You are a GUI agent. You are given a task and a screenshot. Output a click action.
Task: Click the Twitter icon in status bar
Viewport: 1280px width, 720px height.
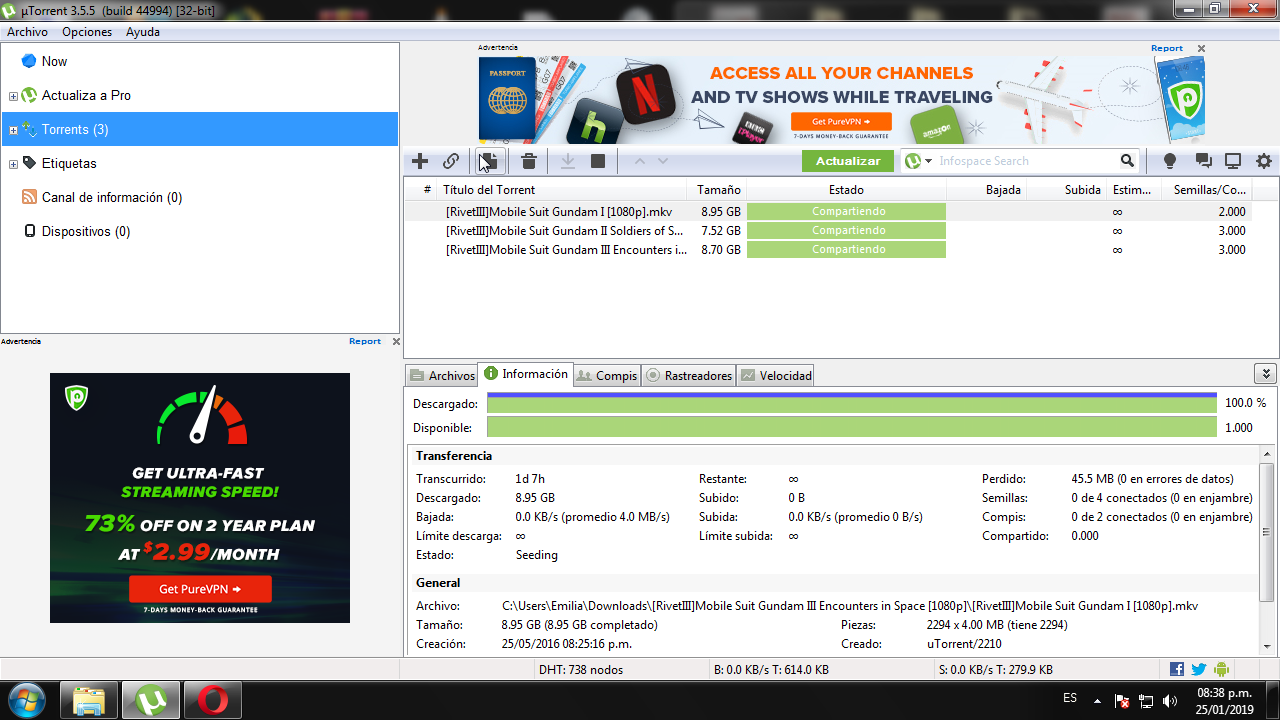click(x=1198, y=670)
